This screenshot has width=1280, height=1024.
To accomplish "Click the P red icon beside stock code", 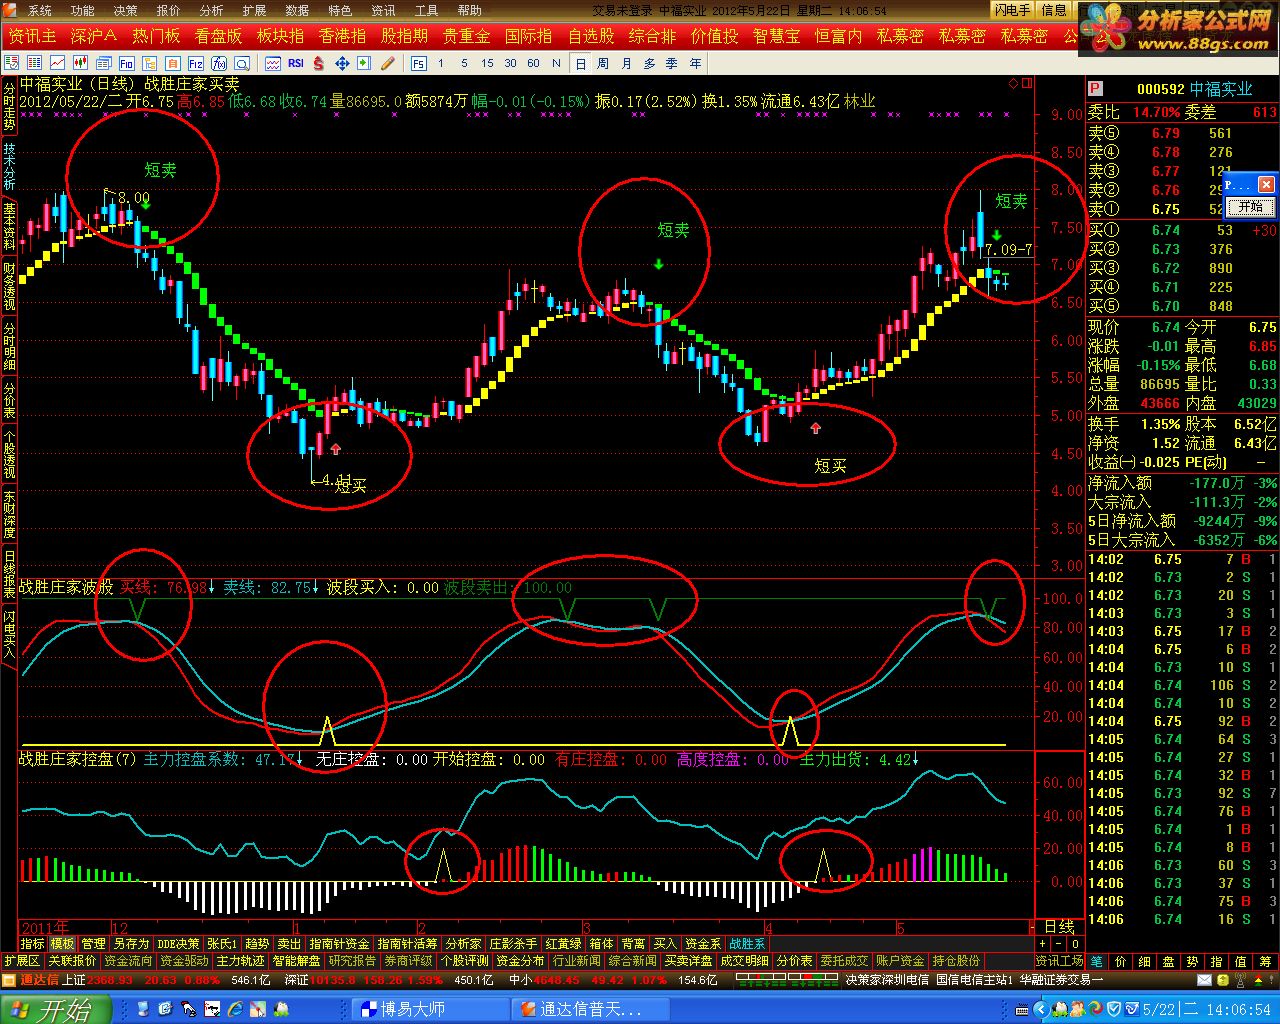I will coord(1095,89).
